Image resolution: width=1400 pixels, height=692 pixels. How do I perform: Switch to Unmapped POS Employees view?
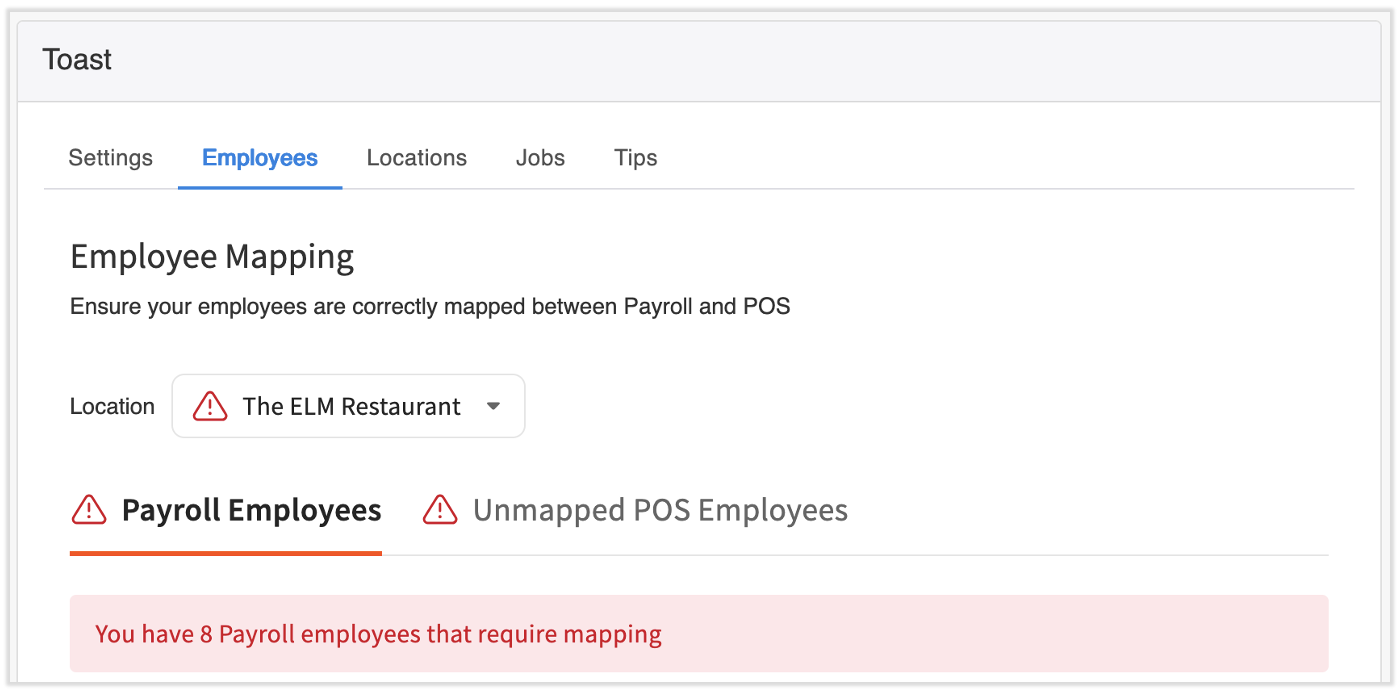[661, 510]
